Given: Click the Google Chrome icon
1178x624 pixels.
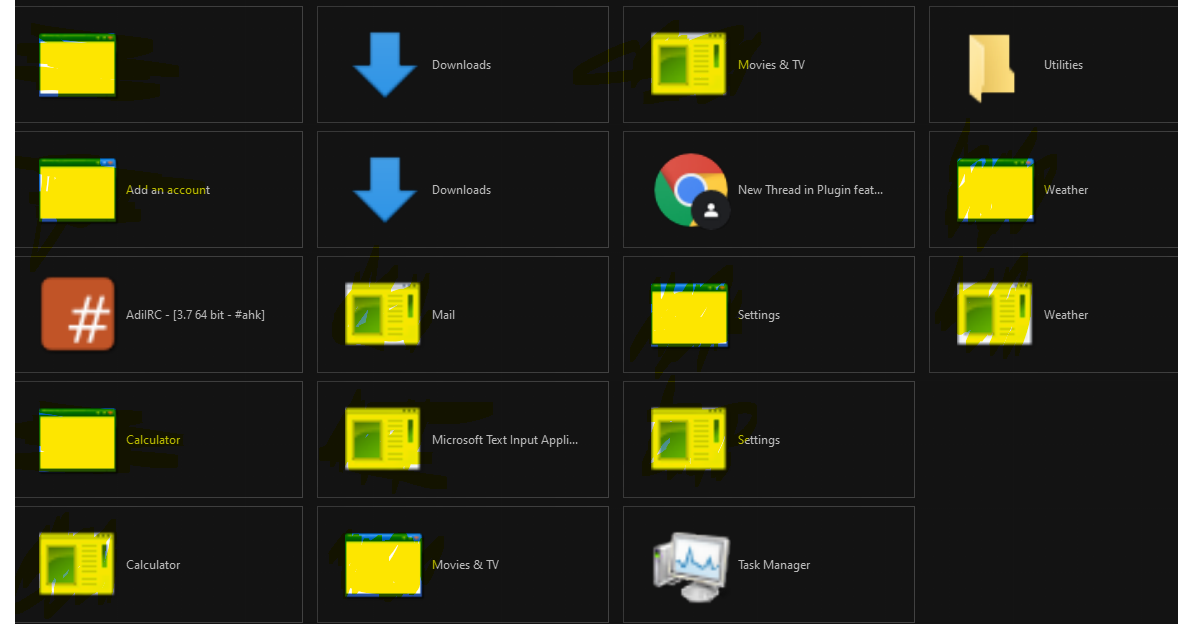Looking at the screenshot, I should (x=689, y=190).
